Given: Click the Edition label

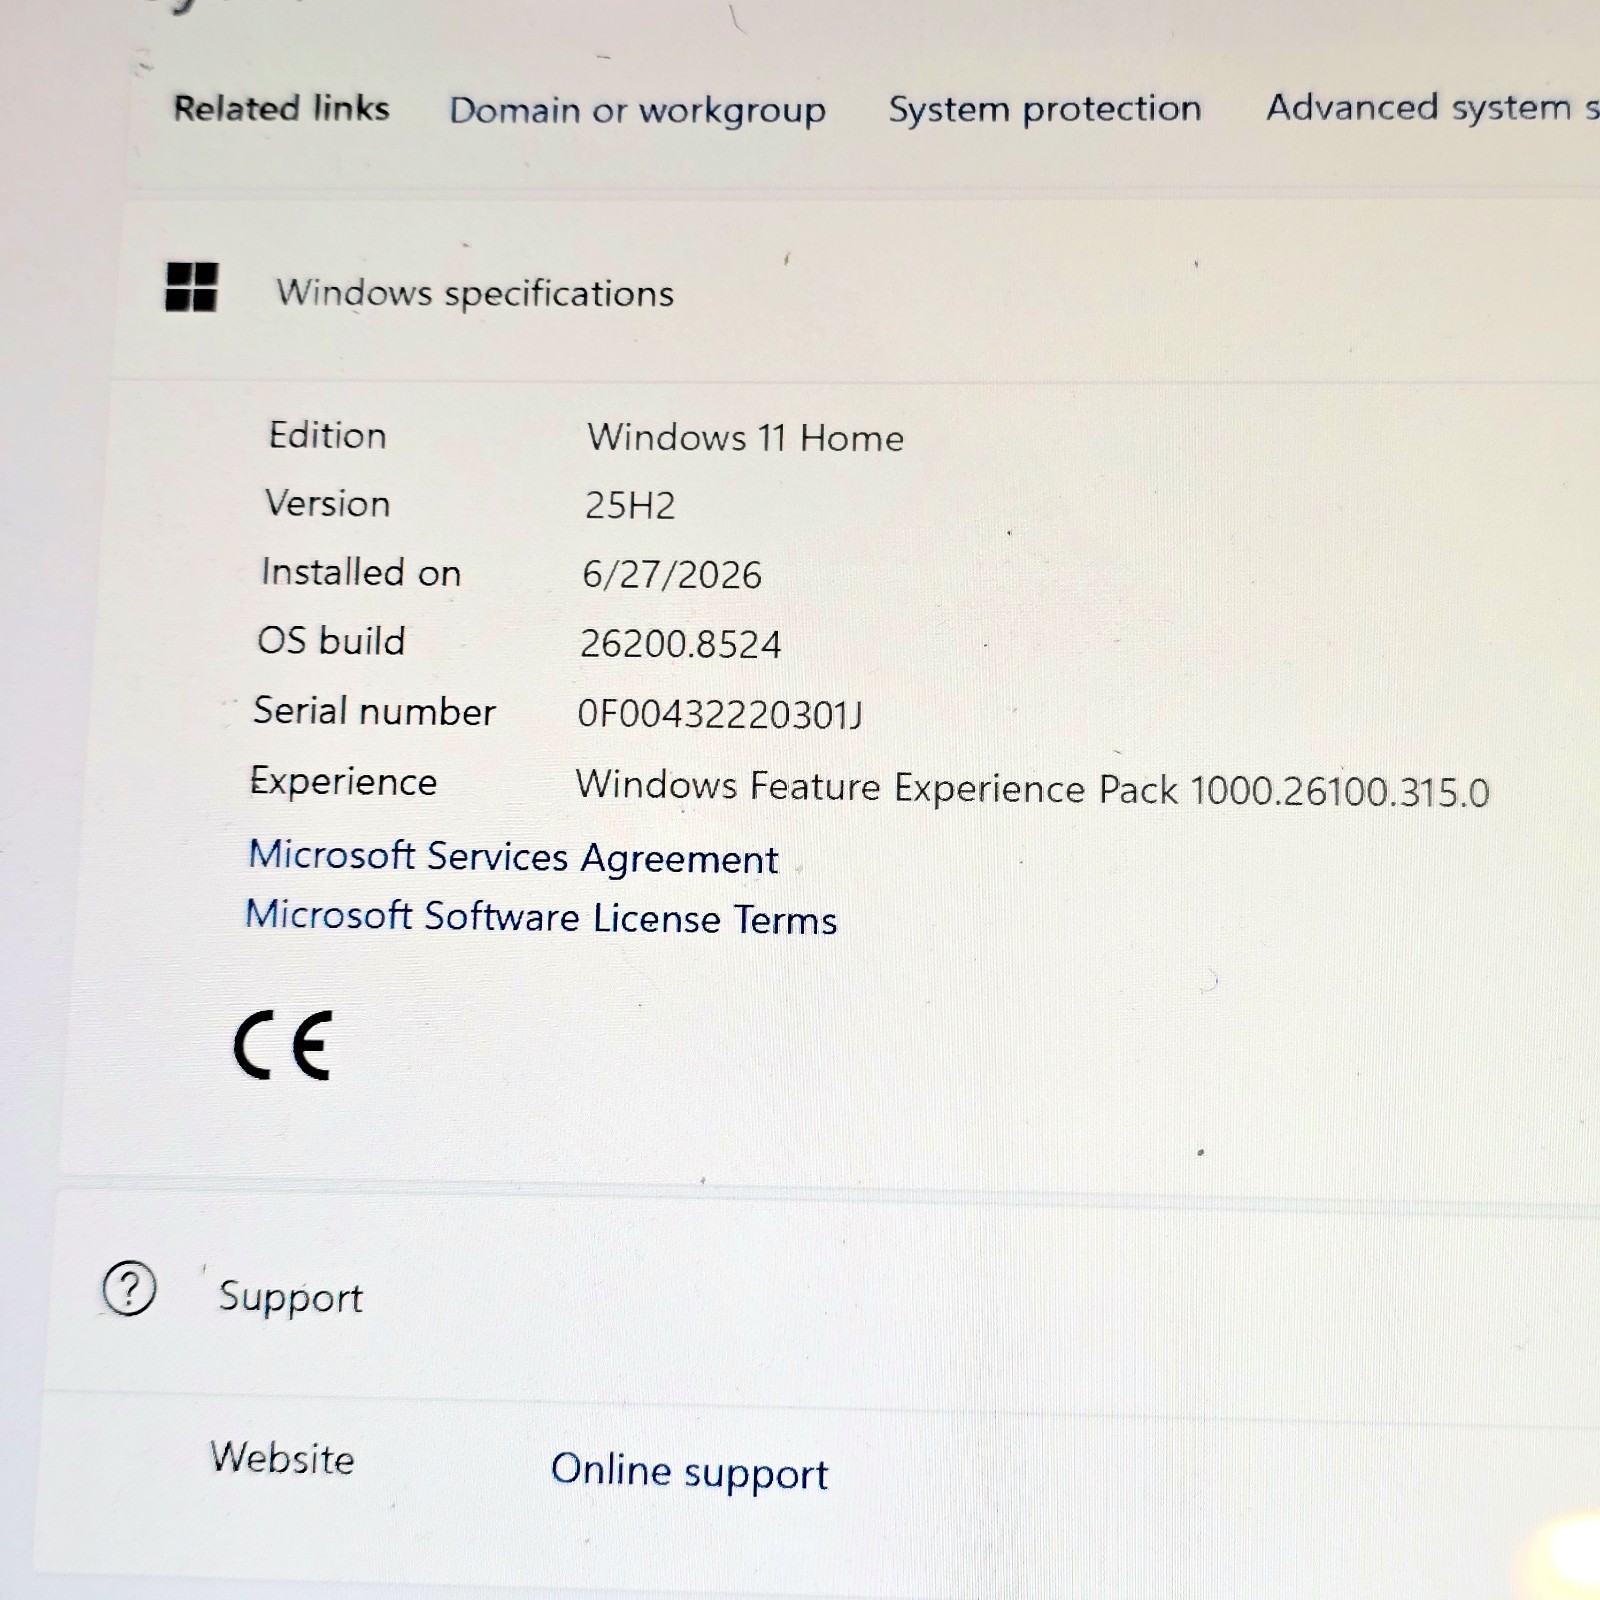Looking at the screenshot, I should [x=327, y=436].
